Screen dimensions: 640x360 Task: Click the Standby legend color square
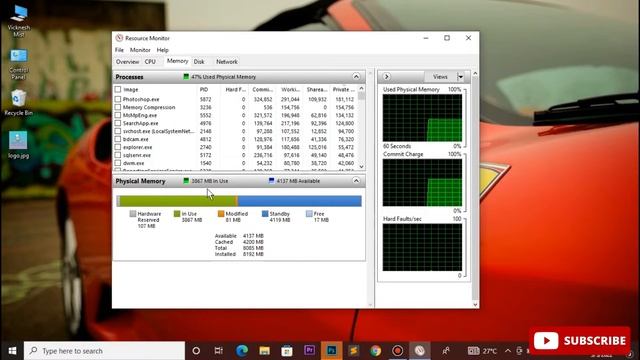point(265,214)
